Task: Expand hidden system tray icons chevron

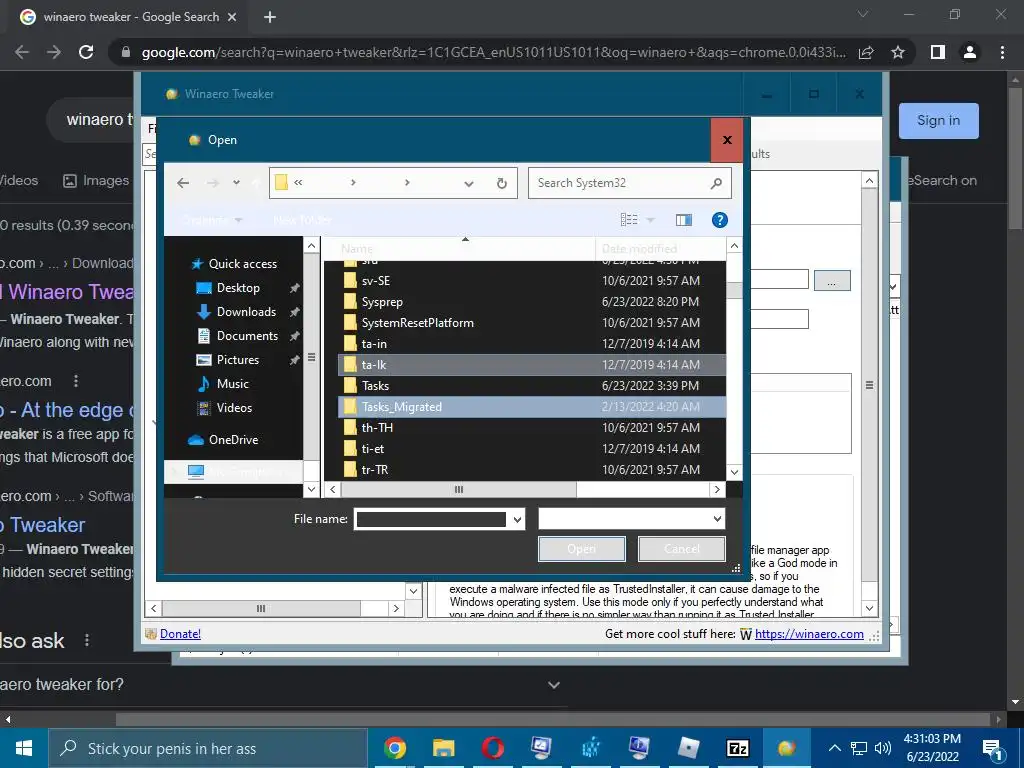Action: (835, 748)
